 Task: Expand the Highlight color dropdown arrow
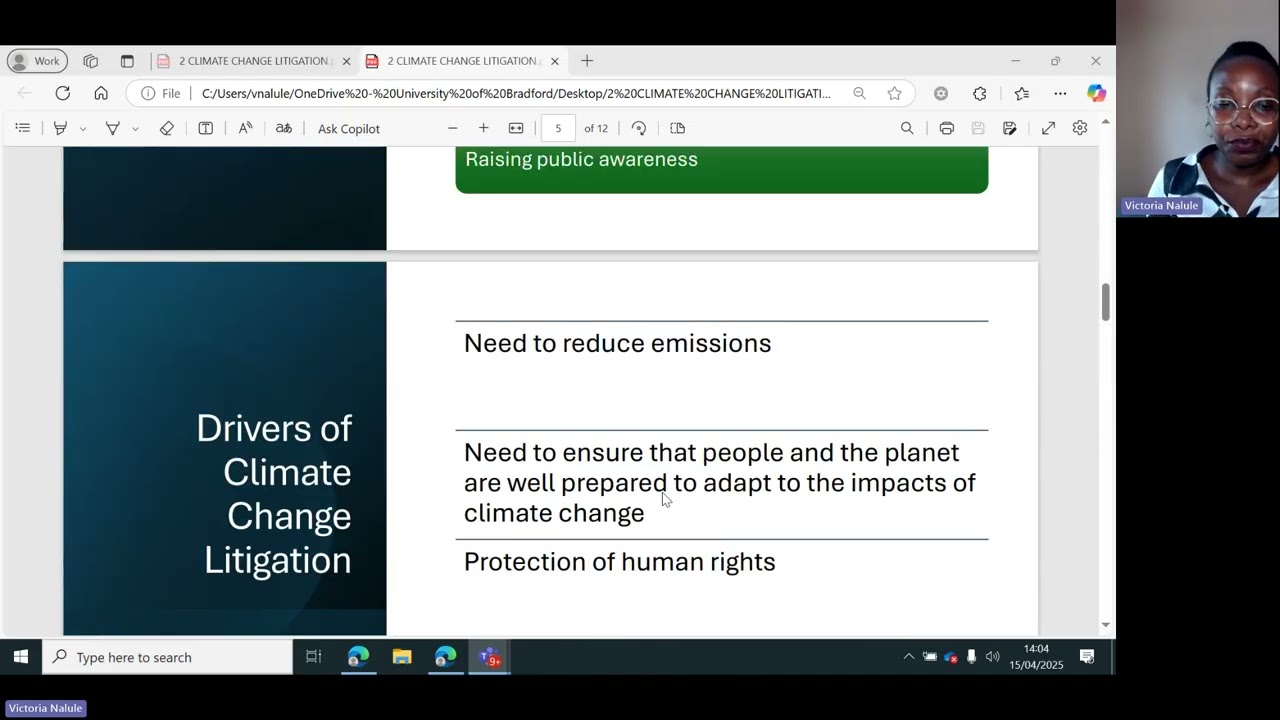coord(83,129)
